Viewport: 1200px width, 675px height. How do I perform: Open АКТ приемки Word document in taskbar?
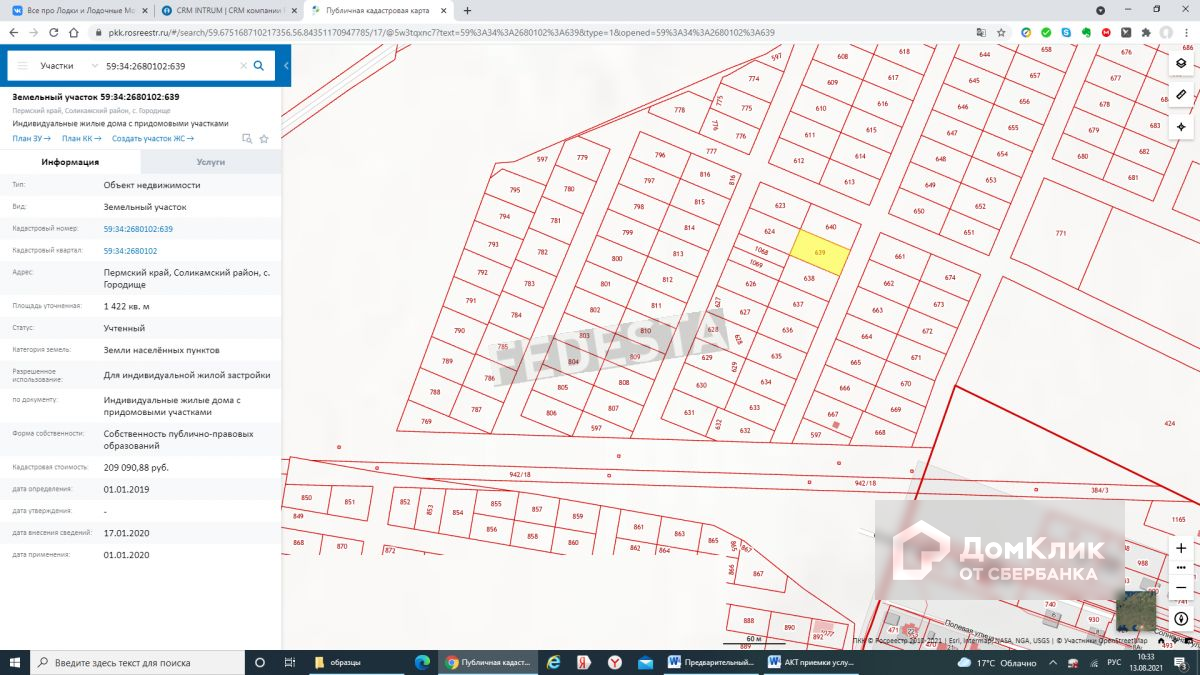point(810,662)
